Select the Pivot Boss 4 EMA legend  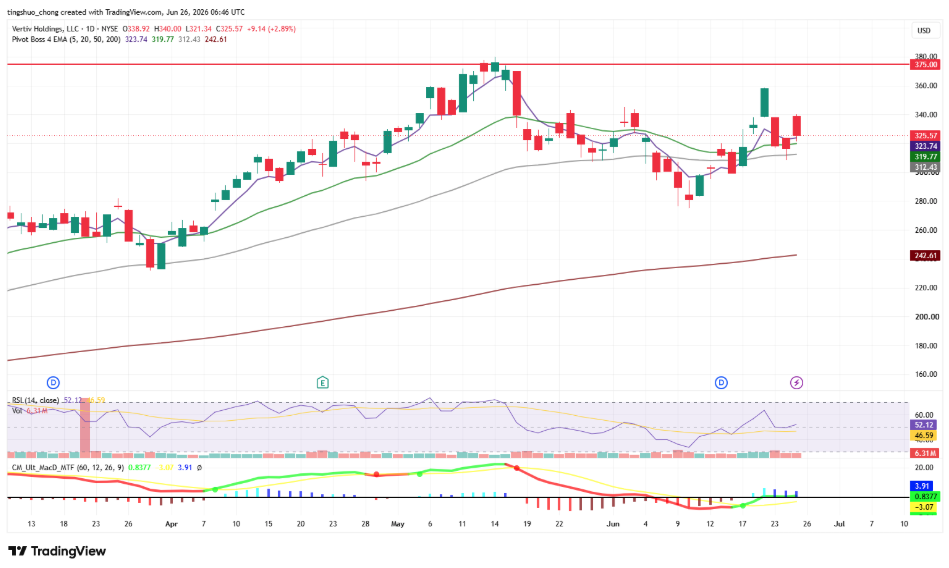pos(66,39)
